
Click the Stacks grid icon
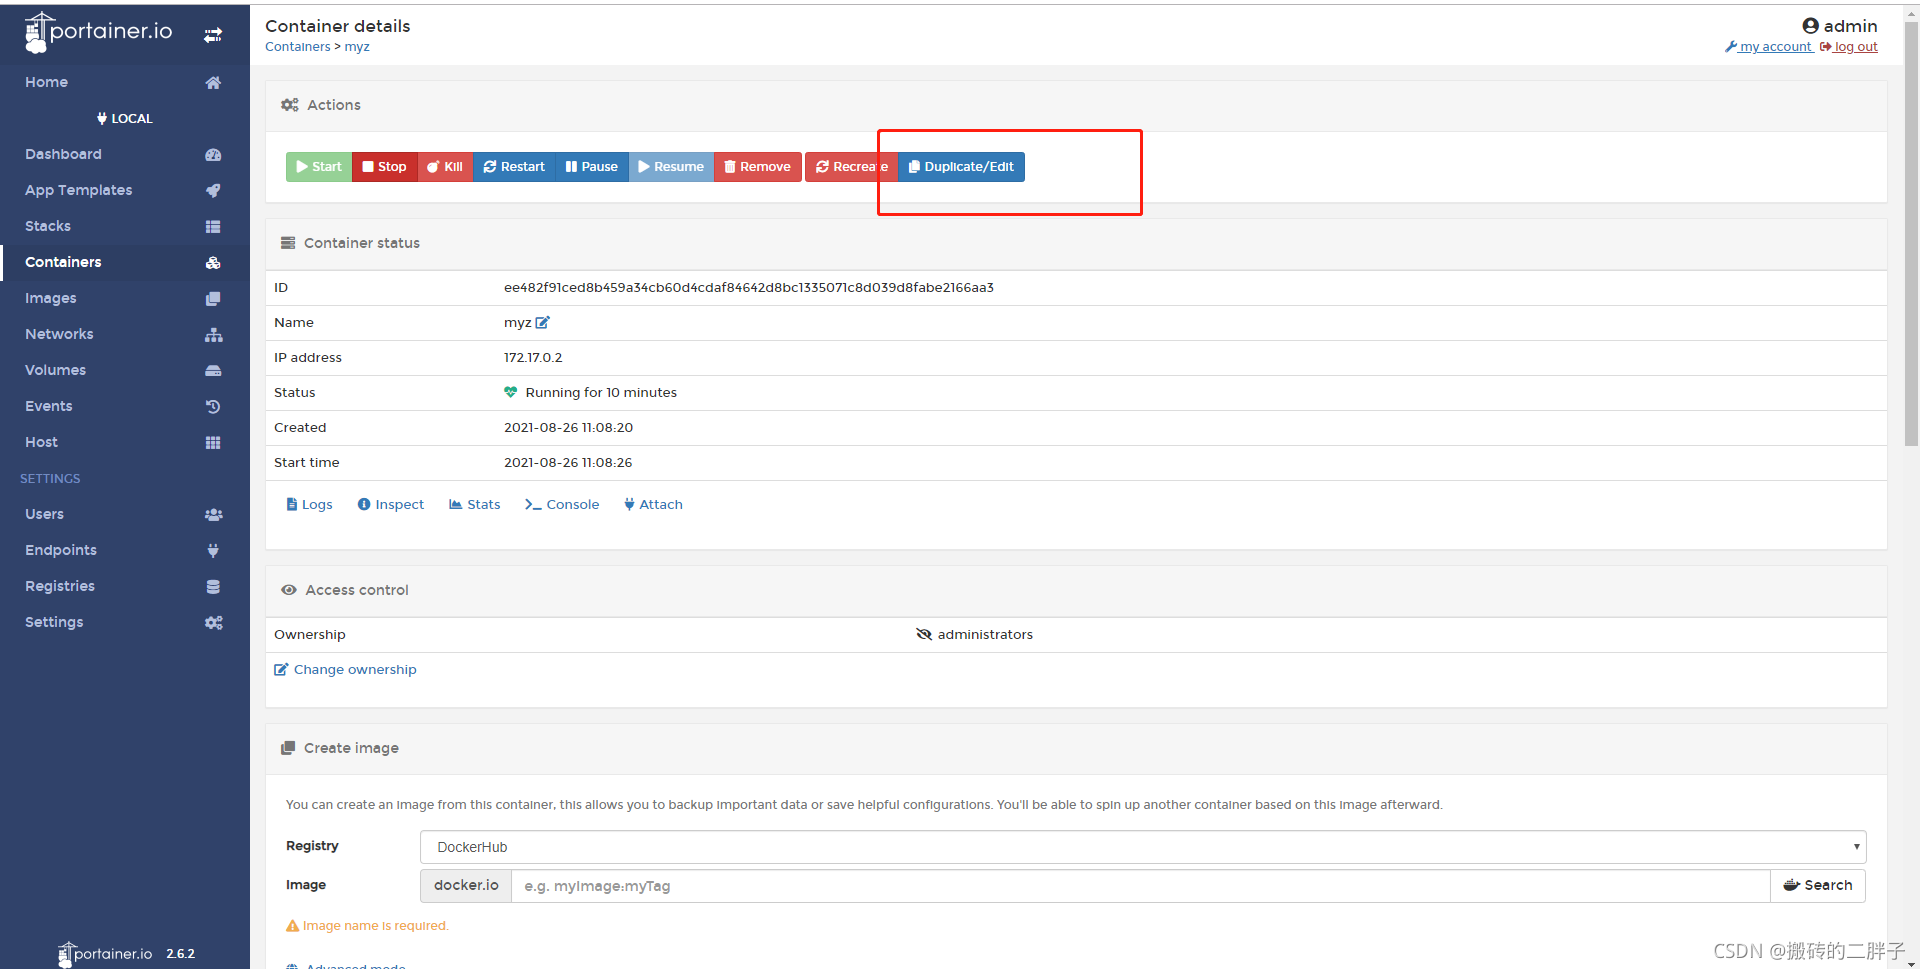(213, 226)
